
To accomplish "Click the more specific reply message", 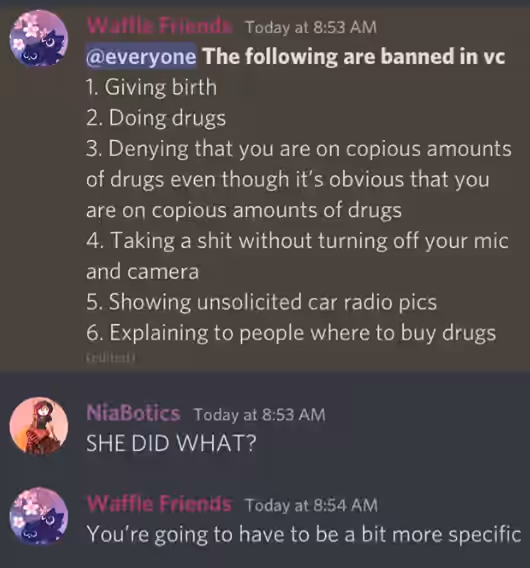I will (304, 535).
